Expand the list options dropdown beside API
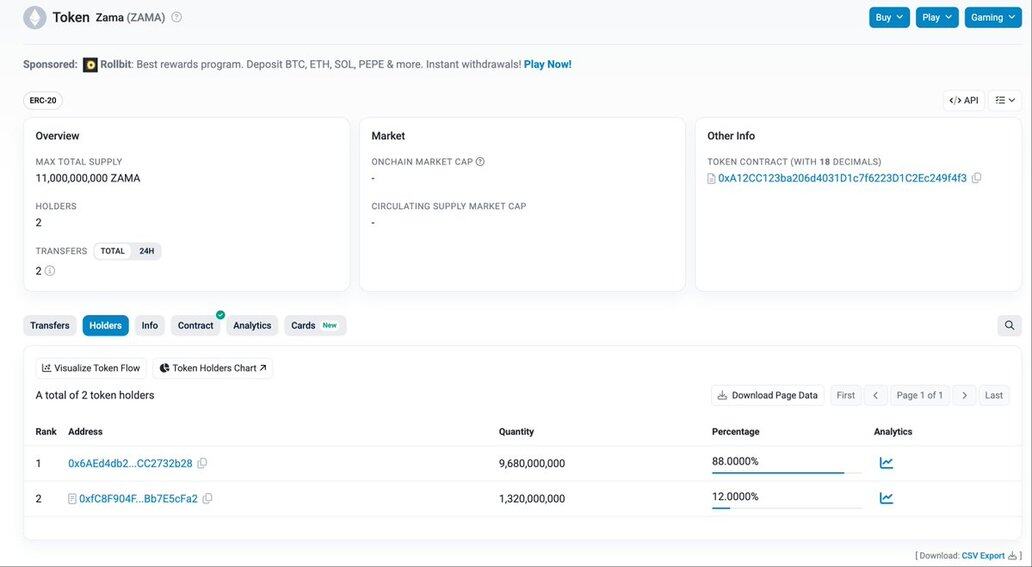This screenshot has height=567, width=1032. tap(1005, 100)
